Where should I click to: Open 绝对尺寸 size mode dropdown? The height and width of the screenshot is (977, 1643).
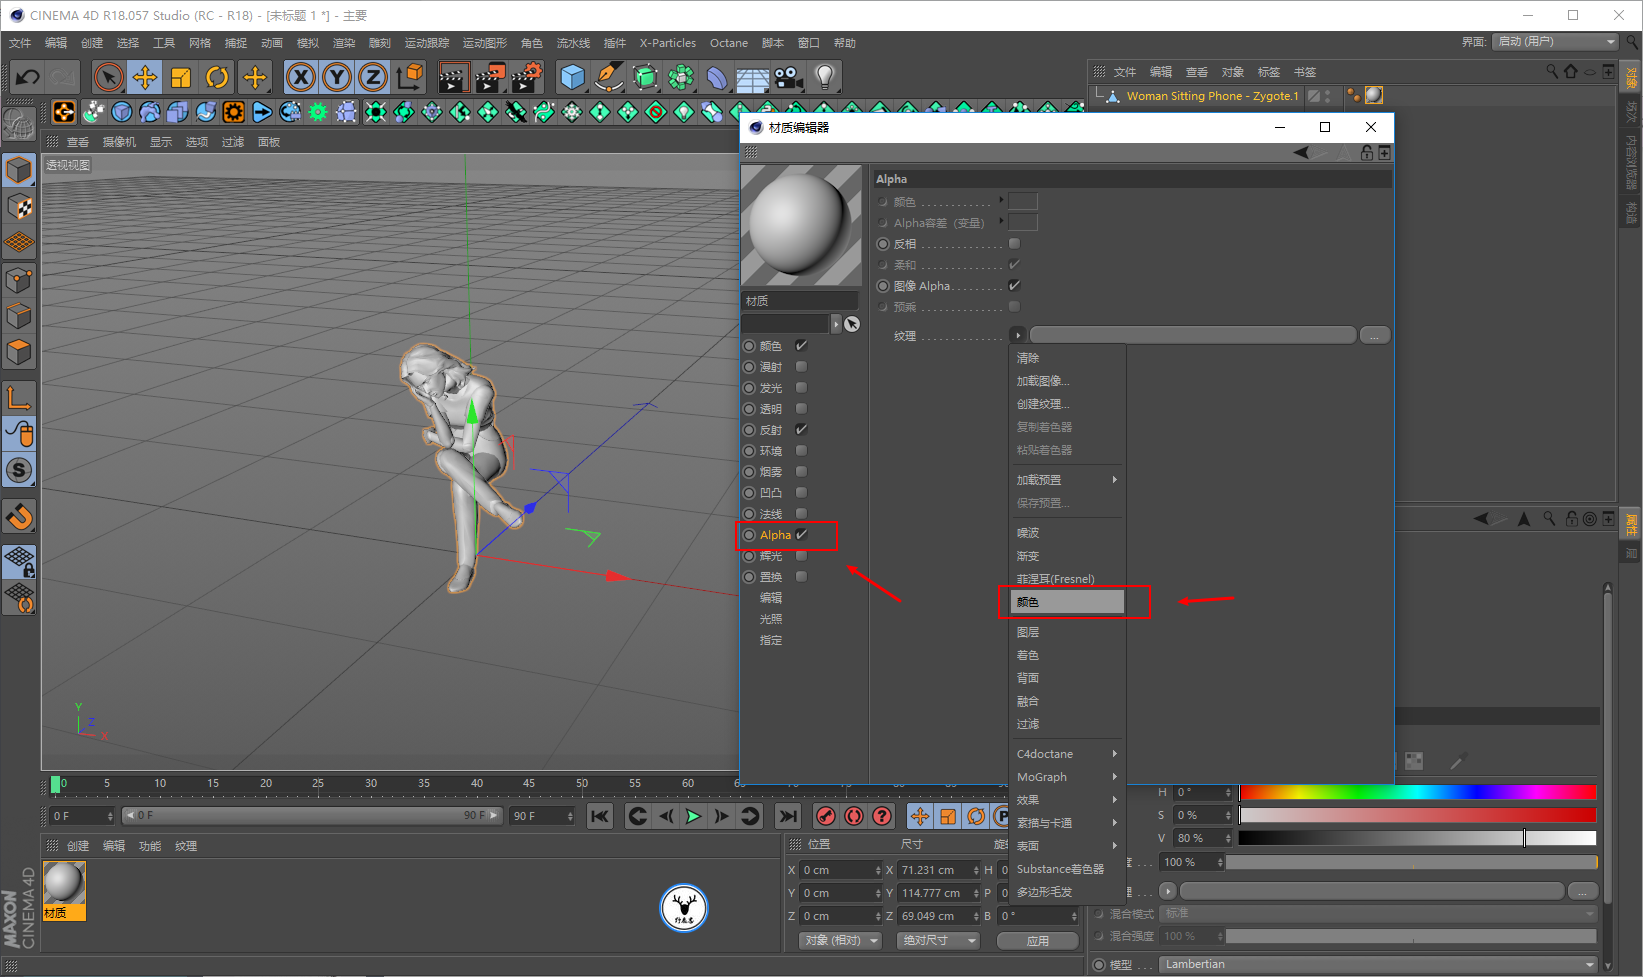pyautogui.click(x=939, y=941)
